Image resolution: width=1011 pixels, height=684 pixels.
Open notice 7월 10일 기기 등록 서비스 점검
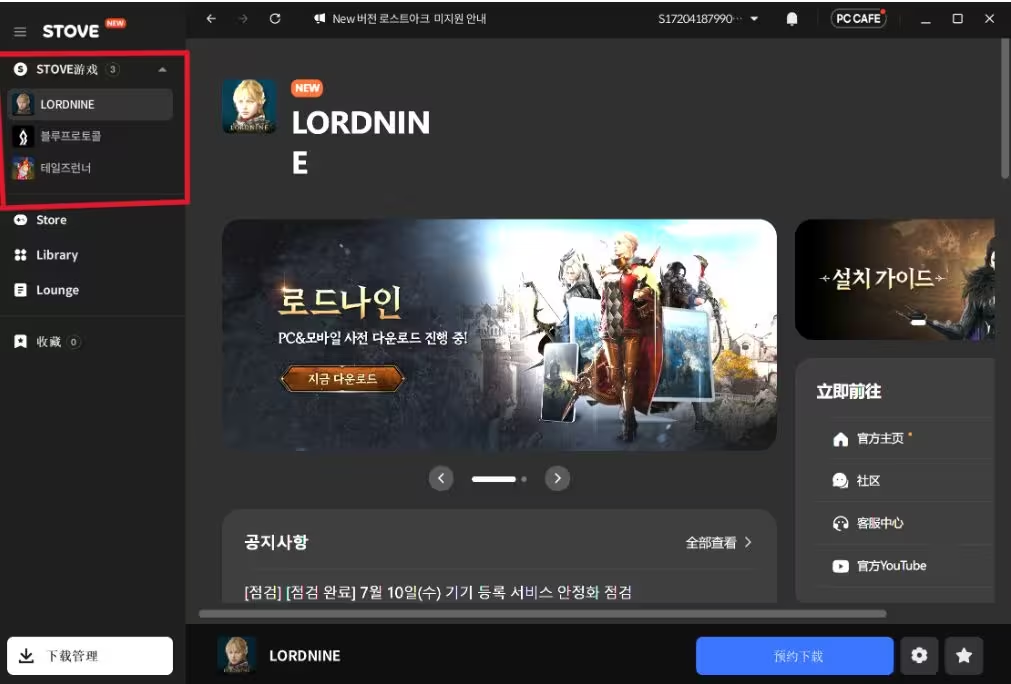click(x=438, y=592)
